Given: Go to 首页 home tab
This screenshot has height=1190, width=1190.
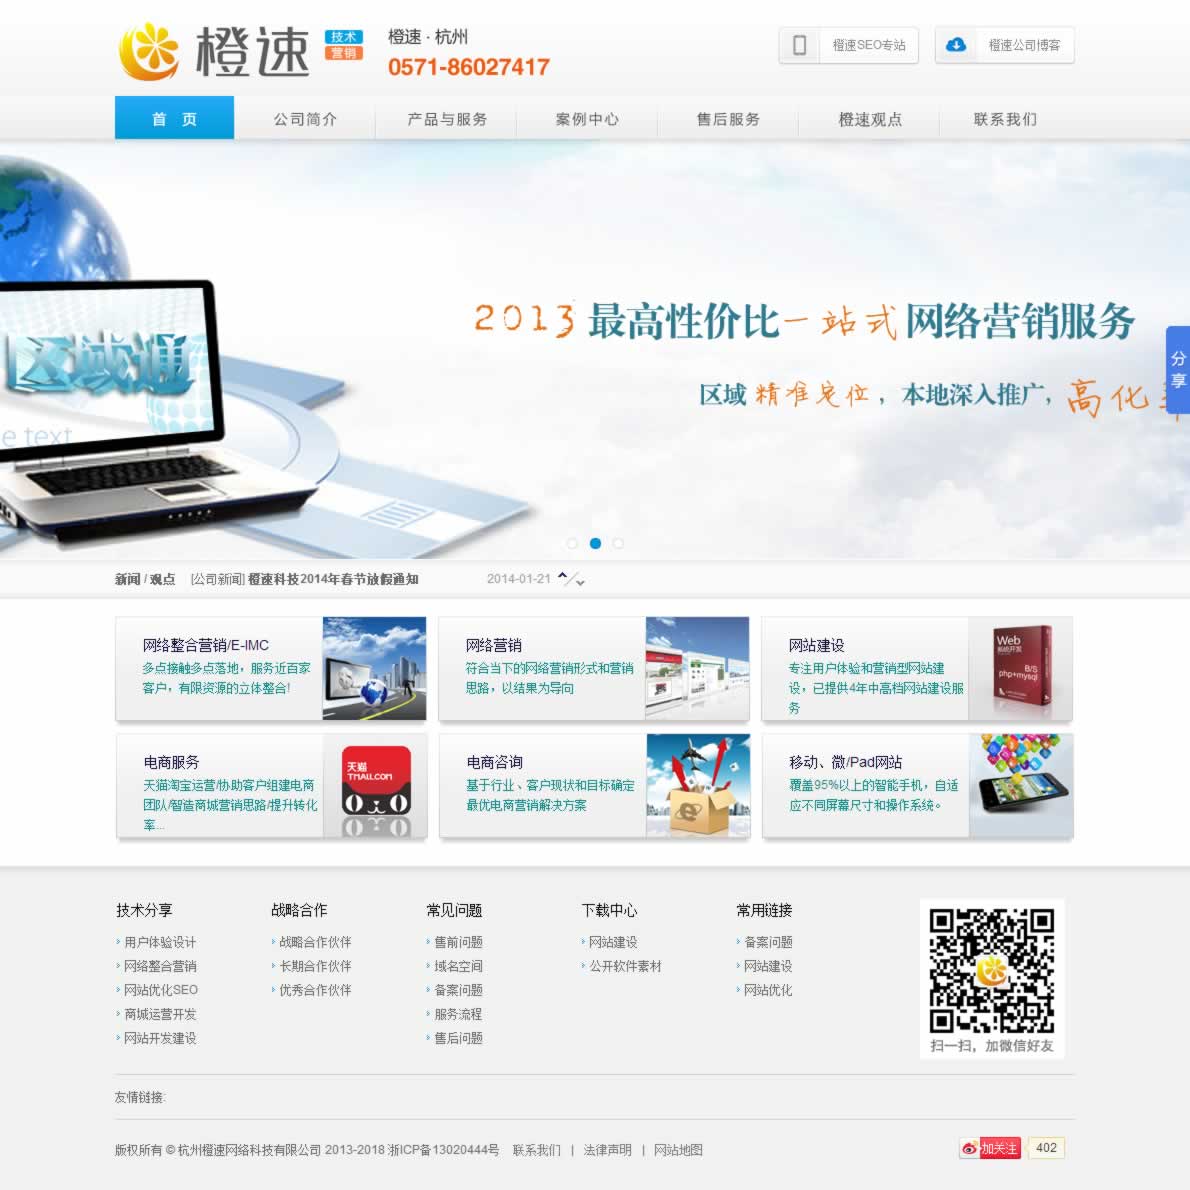Looking at the screenshot, I should point(175,119).
